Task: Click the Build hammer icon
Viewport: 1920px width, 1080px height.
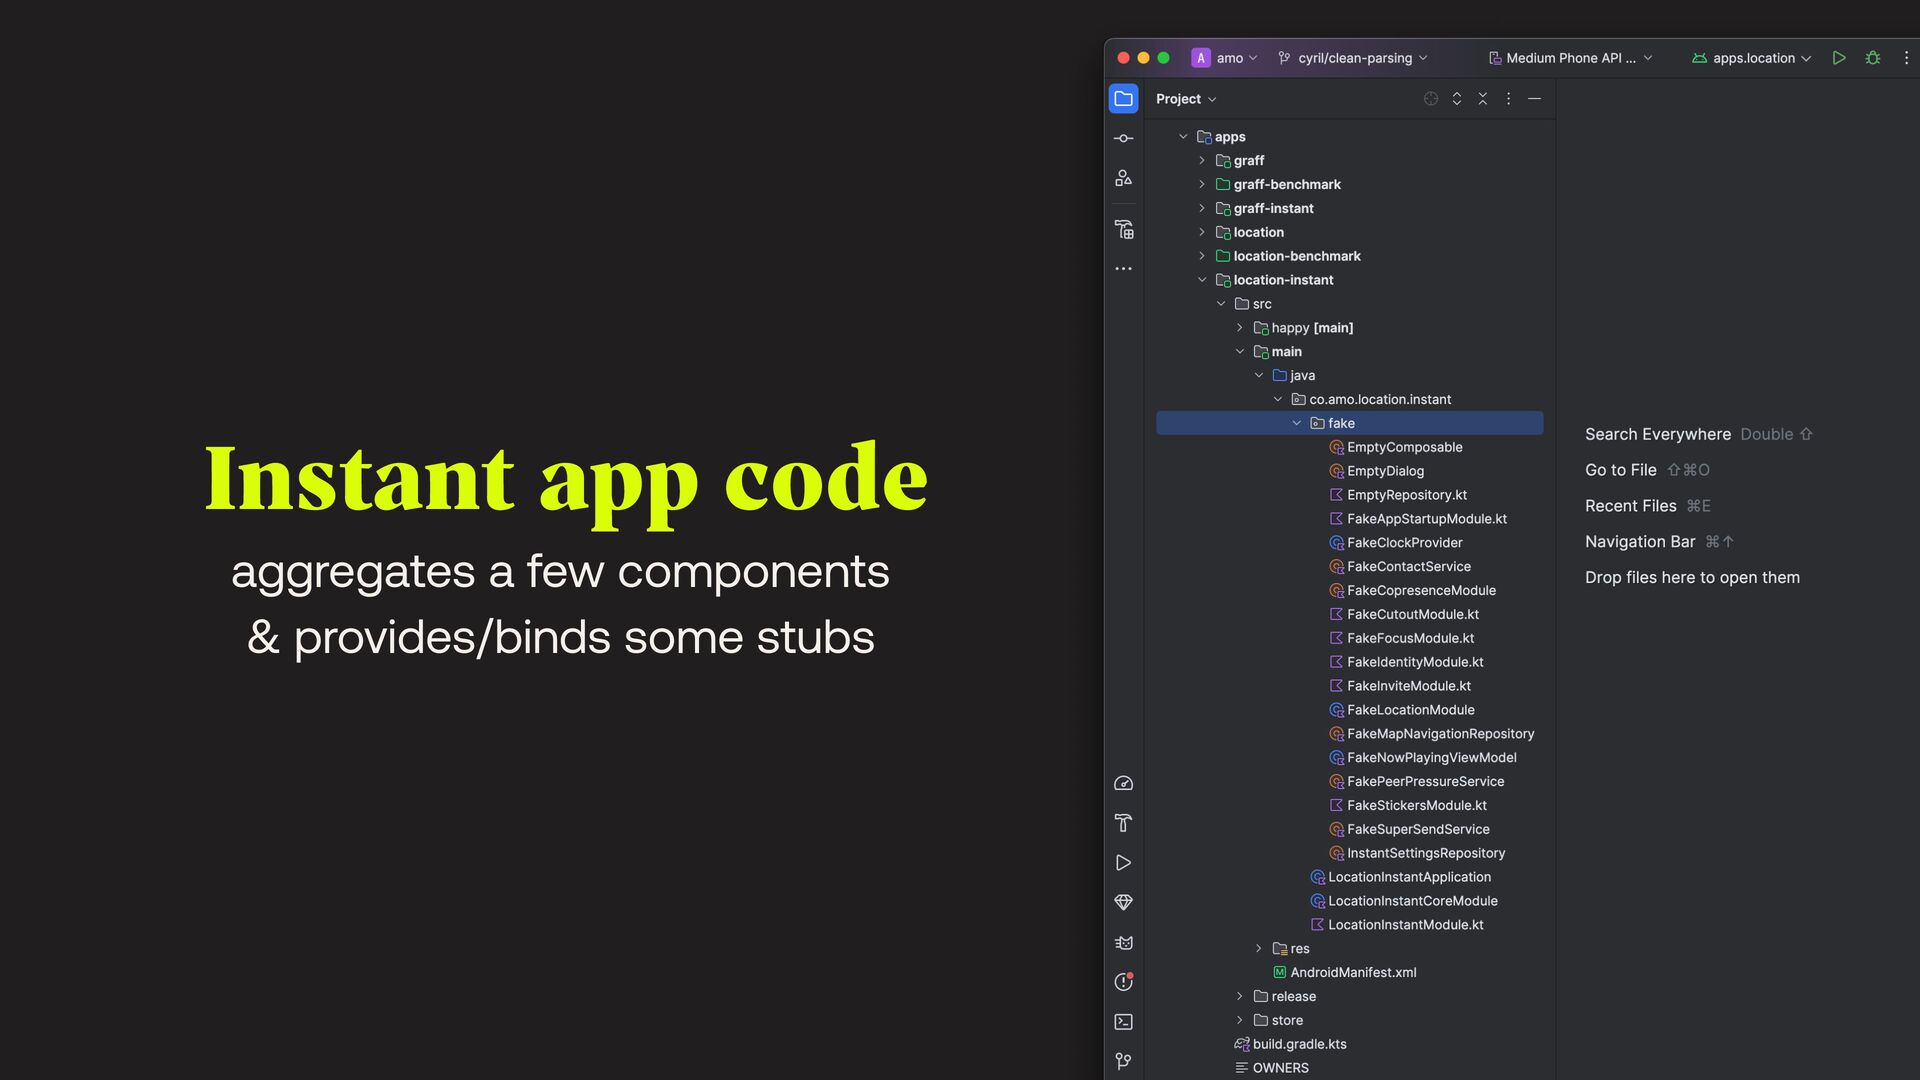Action: pyautogui.click(x=1123, y=823)
